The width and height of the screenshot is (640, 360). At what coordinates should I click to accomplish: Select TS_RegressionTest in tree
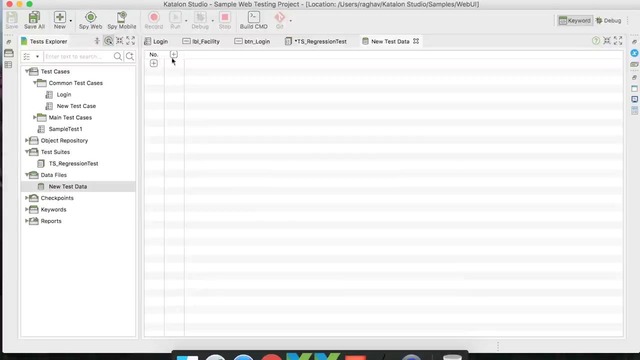[73, 163]
